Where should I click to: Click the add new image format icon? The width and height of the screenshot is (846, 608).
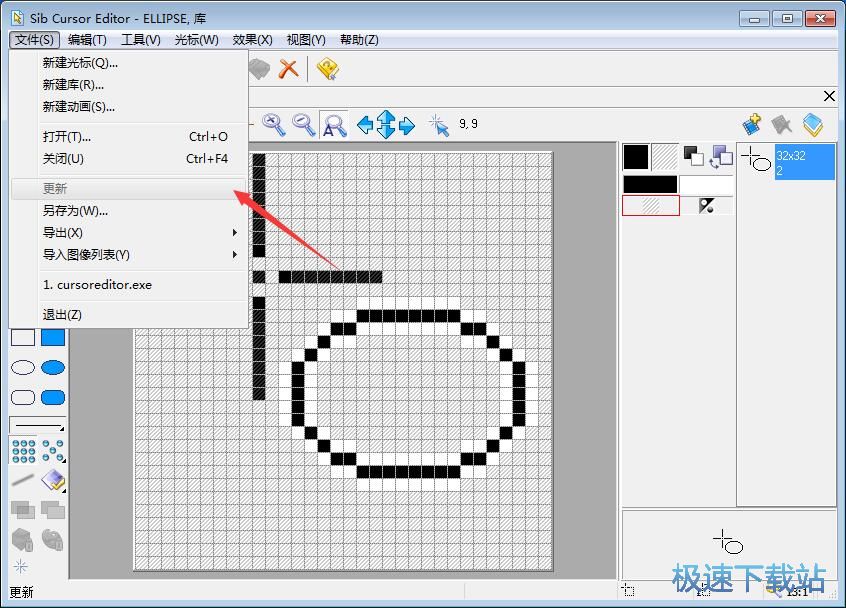pyautogui.click(x=752, y=124)
